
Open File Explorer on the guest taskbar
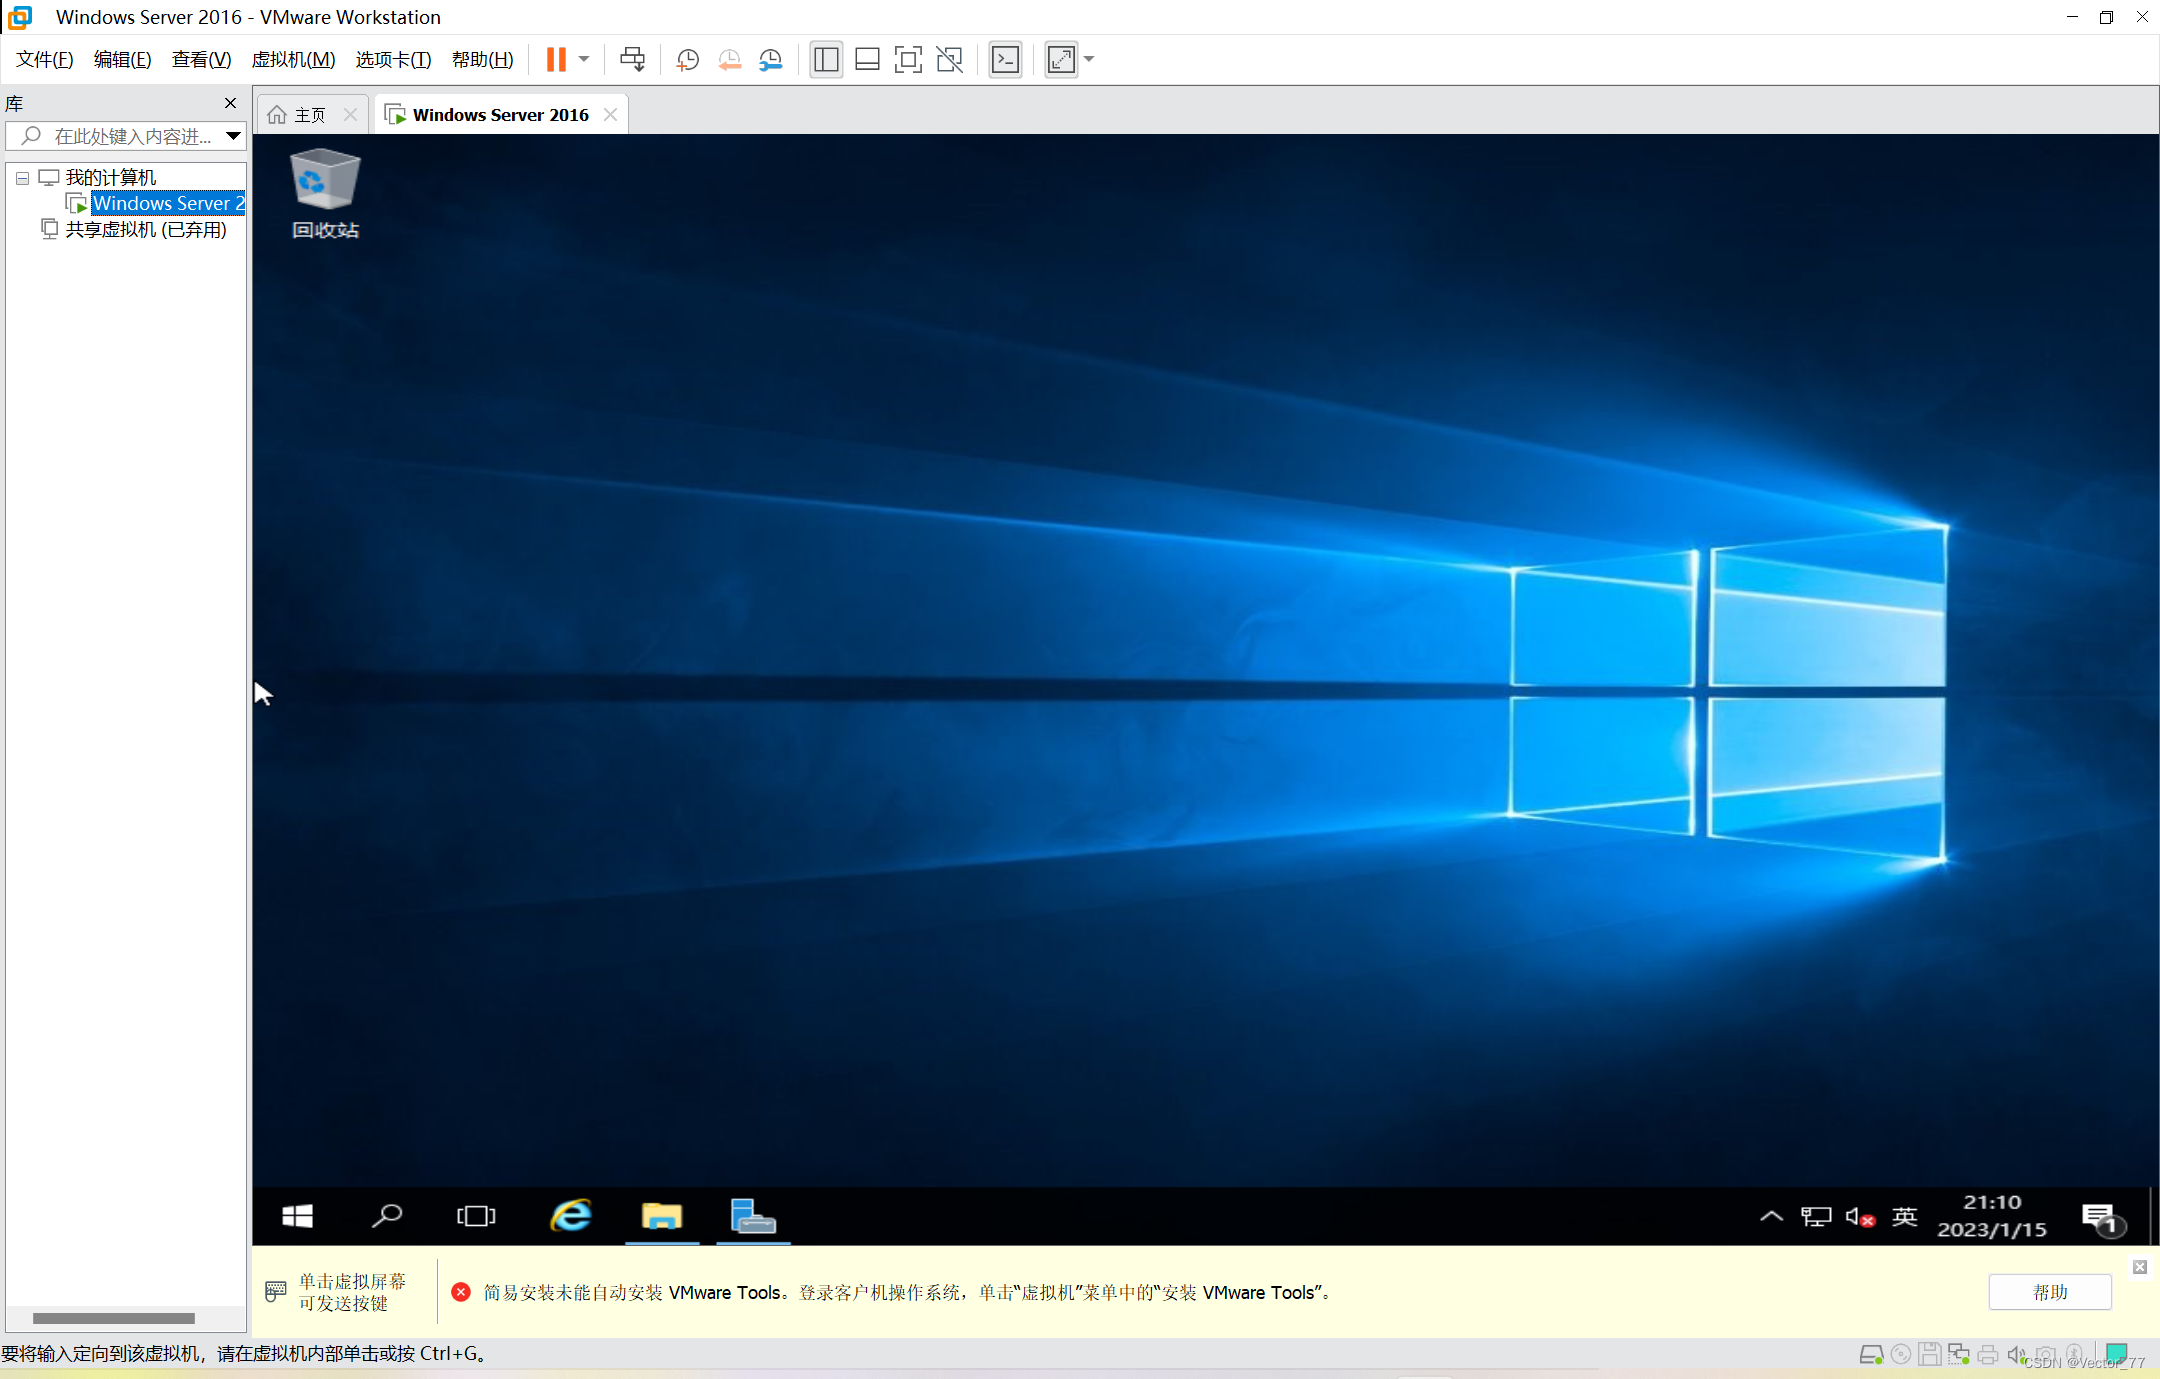tap(661, 1216)
